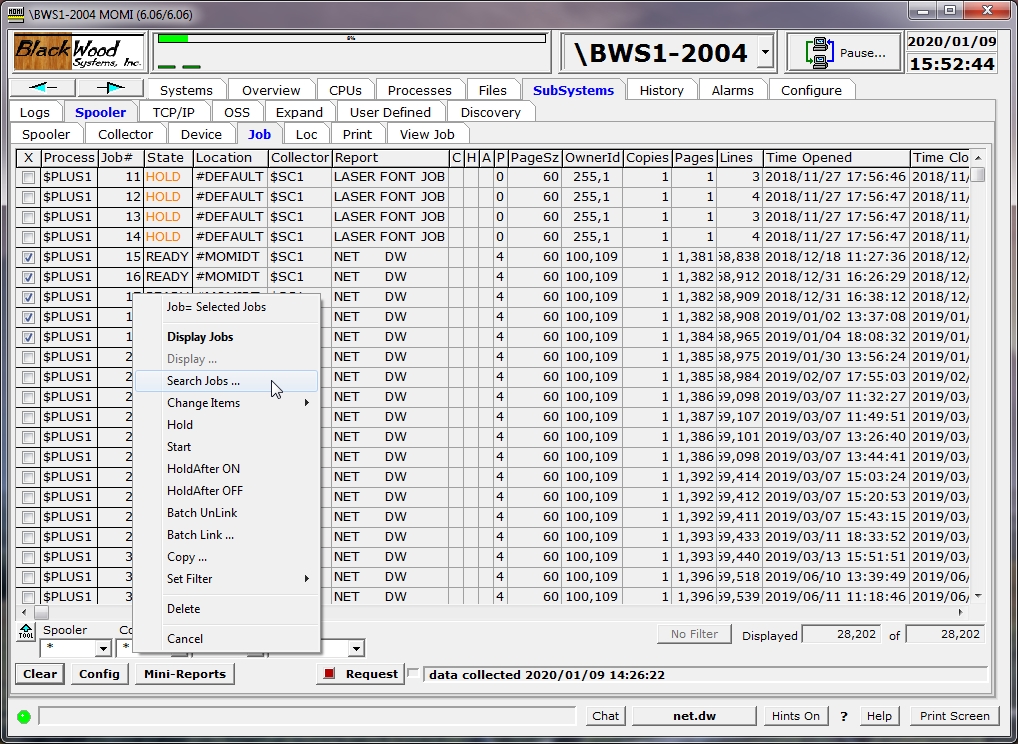Click the horizontal scrollbar thumb in job table

[x=41, y=612]
